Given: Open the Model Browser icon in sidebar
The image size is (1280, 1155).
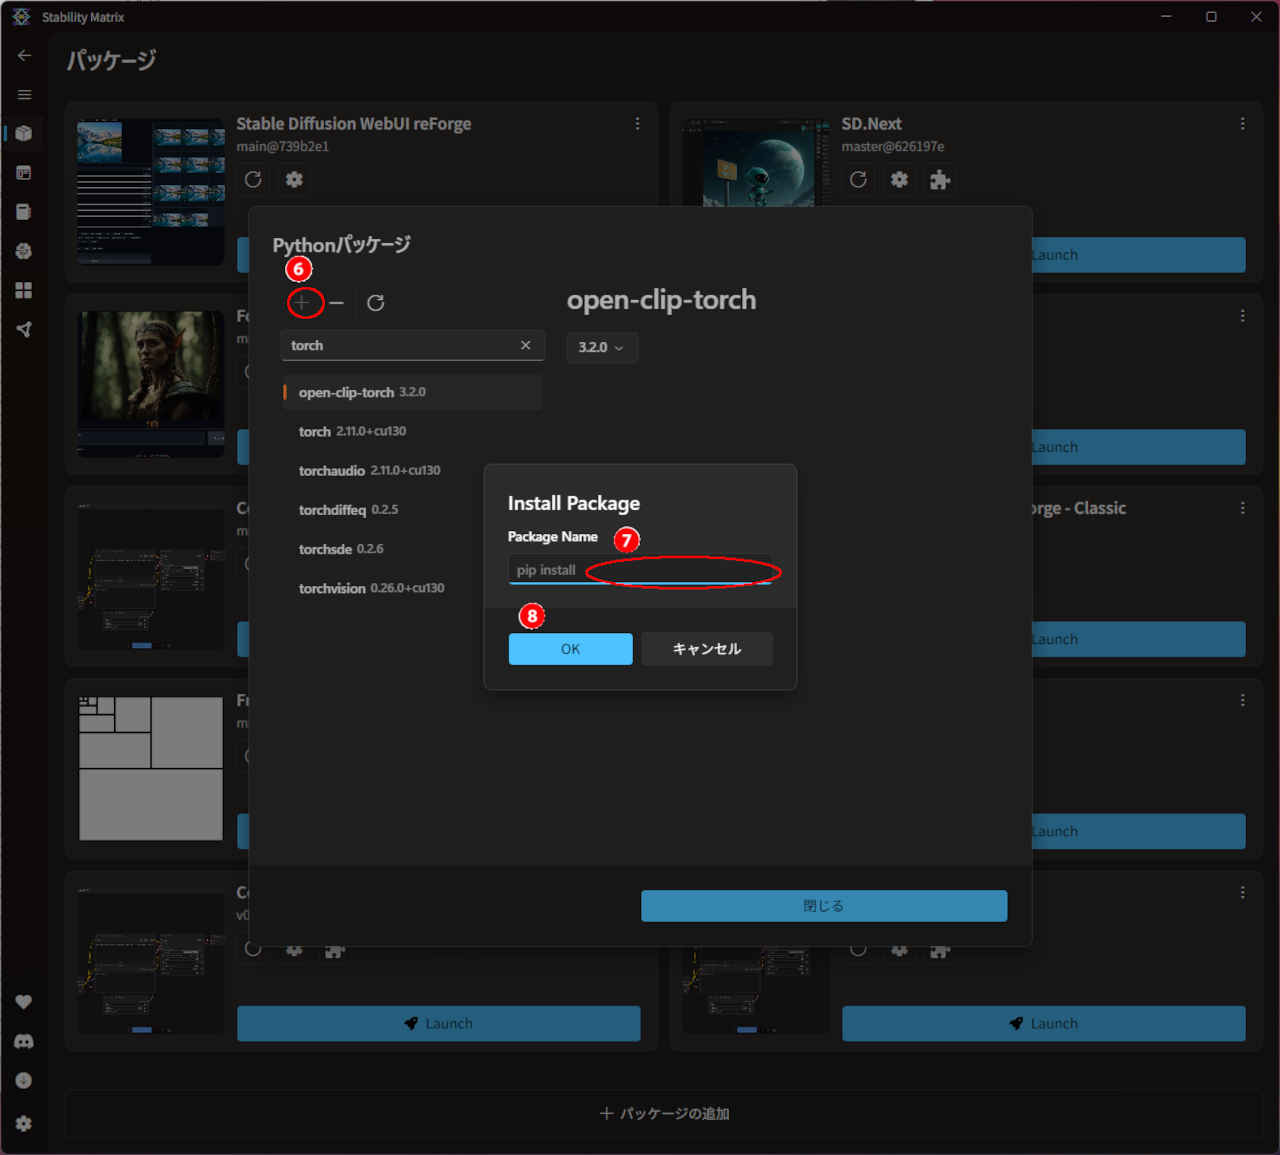Looking at the screenshot, I should tap(24, 251).
